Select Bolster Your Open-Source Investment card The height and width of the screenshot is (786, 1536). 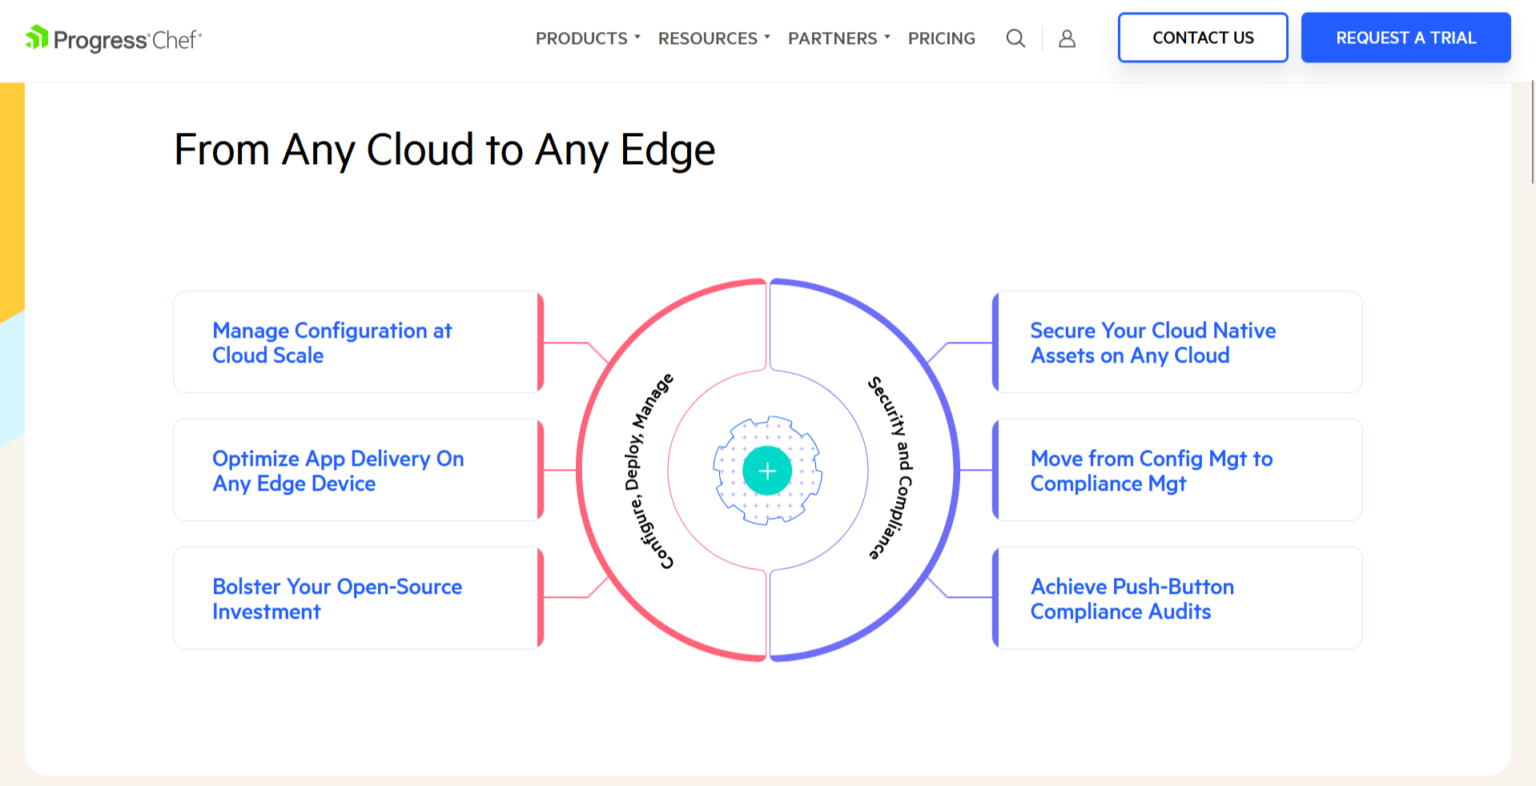pos(337,598)
